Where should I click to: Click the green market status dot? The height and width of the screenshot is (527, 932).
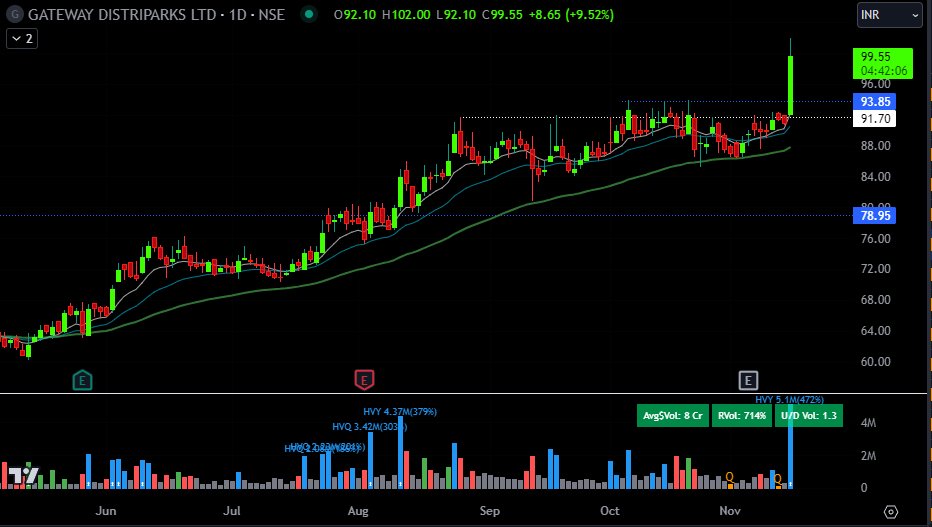308,14
